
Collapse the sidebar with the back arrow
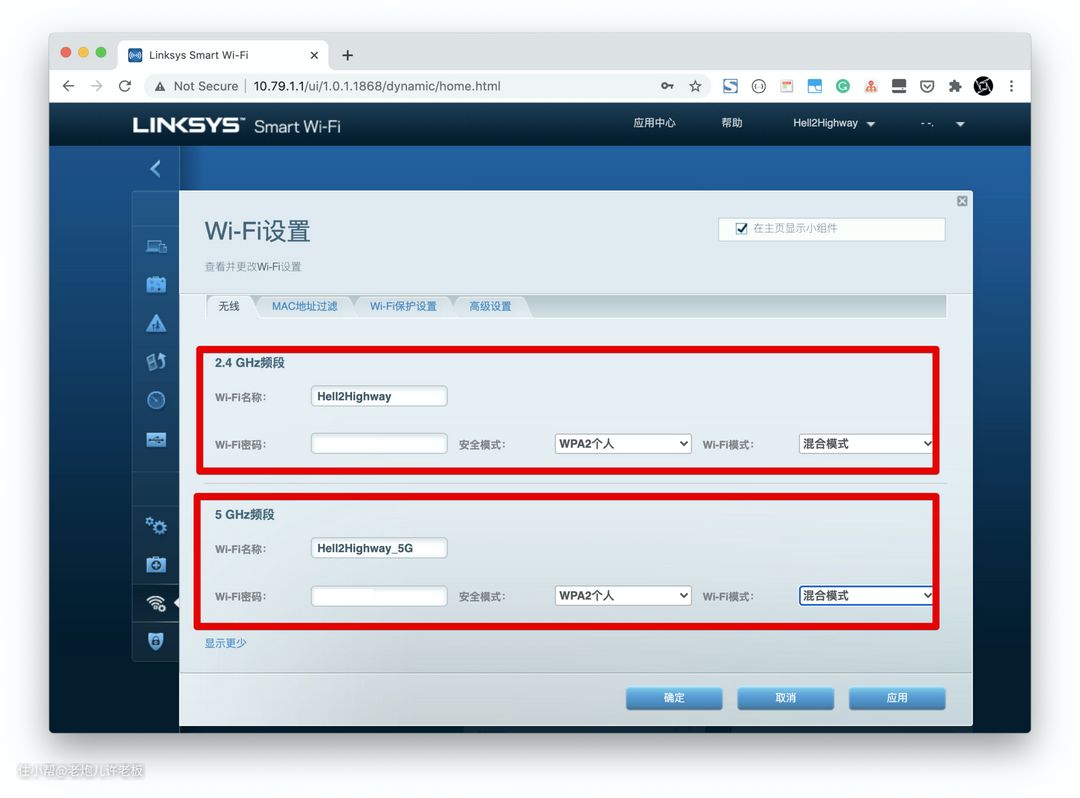pyautogui.click(x=155, y=169)
